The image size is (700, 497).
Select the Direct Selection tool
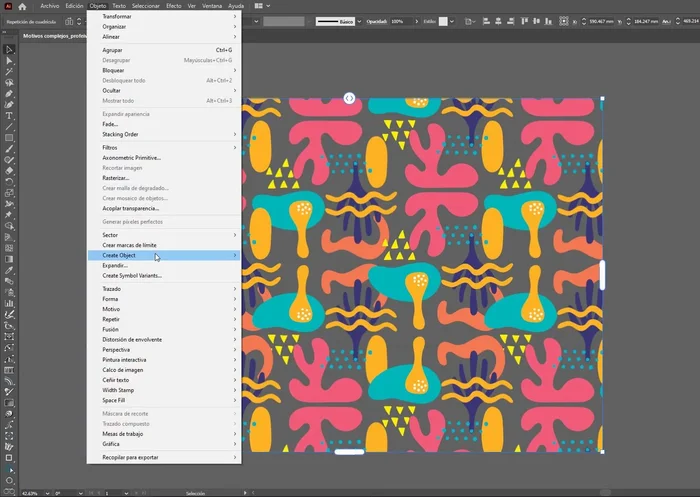[x=9, y=60]
